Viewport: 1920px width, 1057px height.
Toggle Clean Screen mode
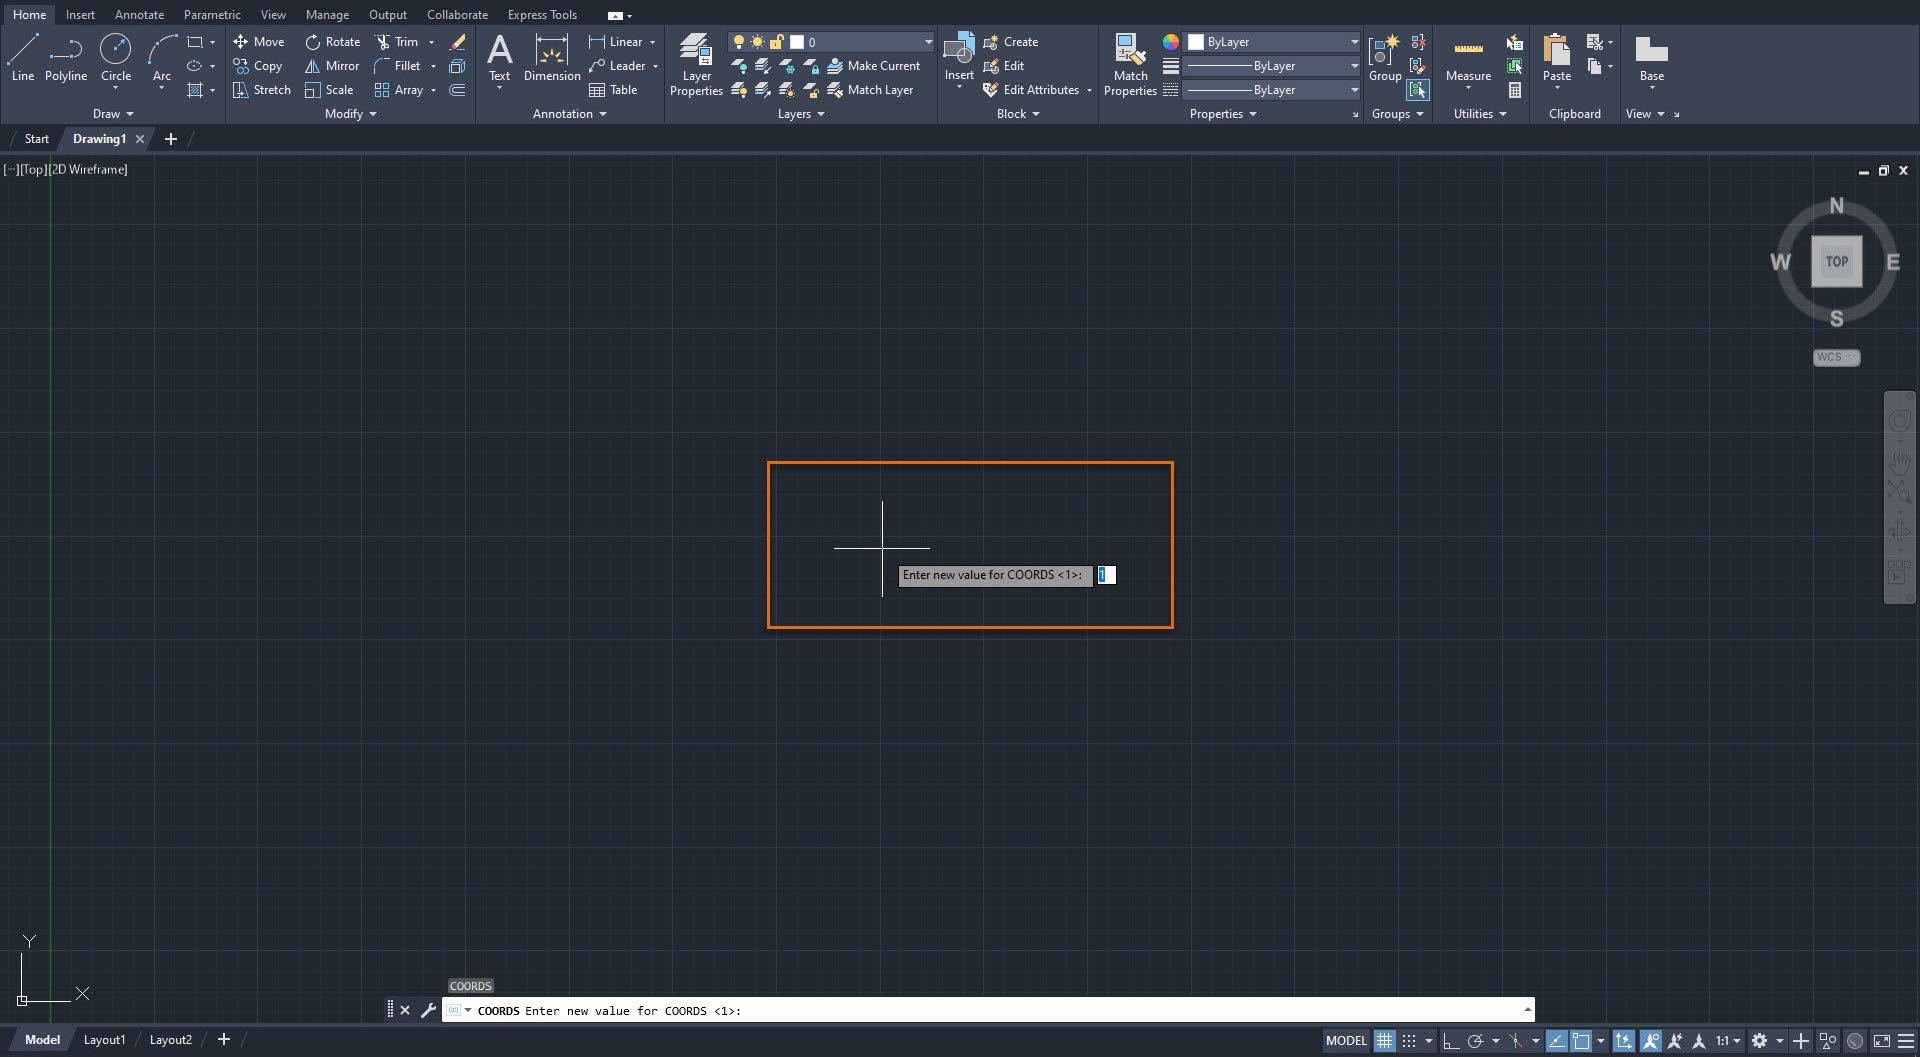click(1882, 1040)
